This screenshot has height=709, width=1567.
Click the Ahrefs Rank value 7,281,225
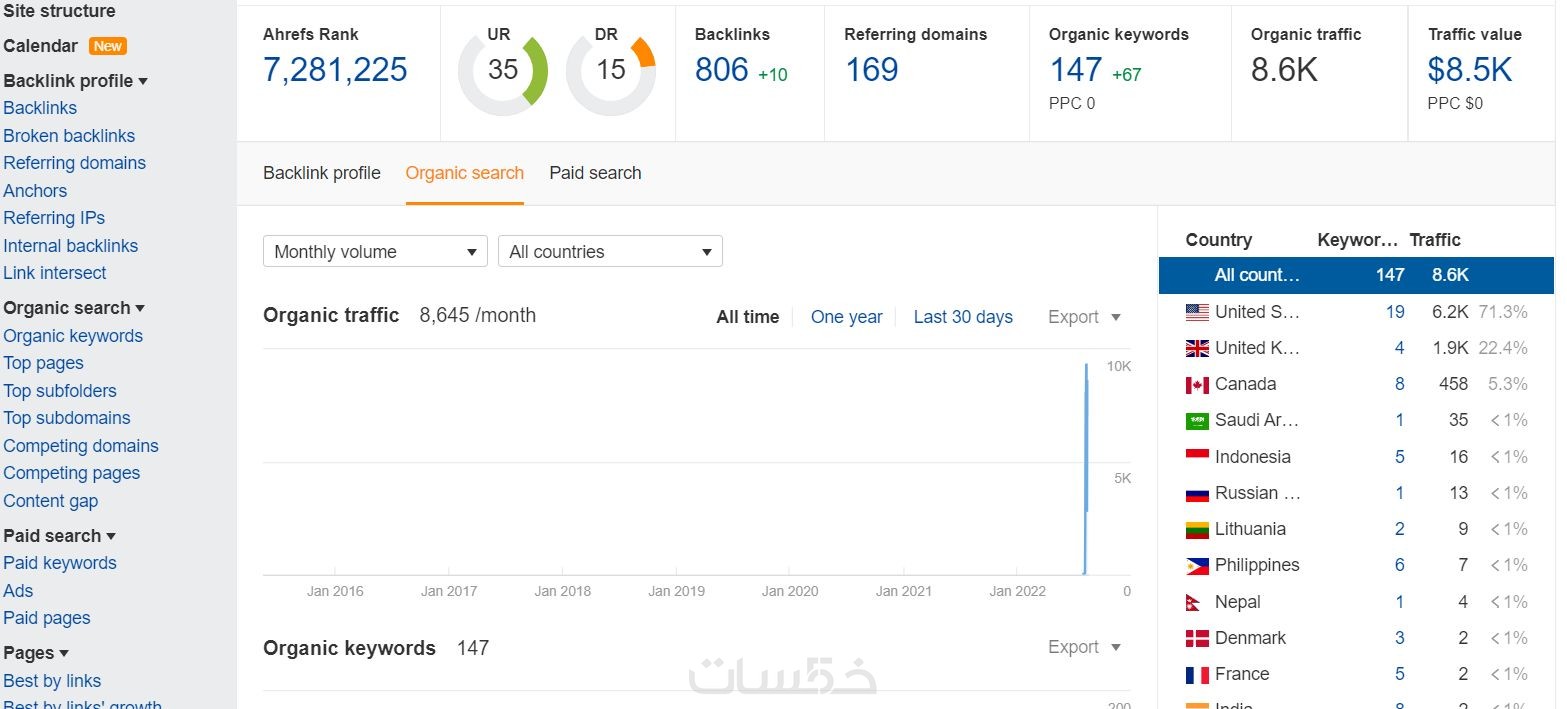(335, 70)
